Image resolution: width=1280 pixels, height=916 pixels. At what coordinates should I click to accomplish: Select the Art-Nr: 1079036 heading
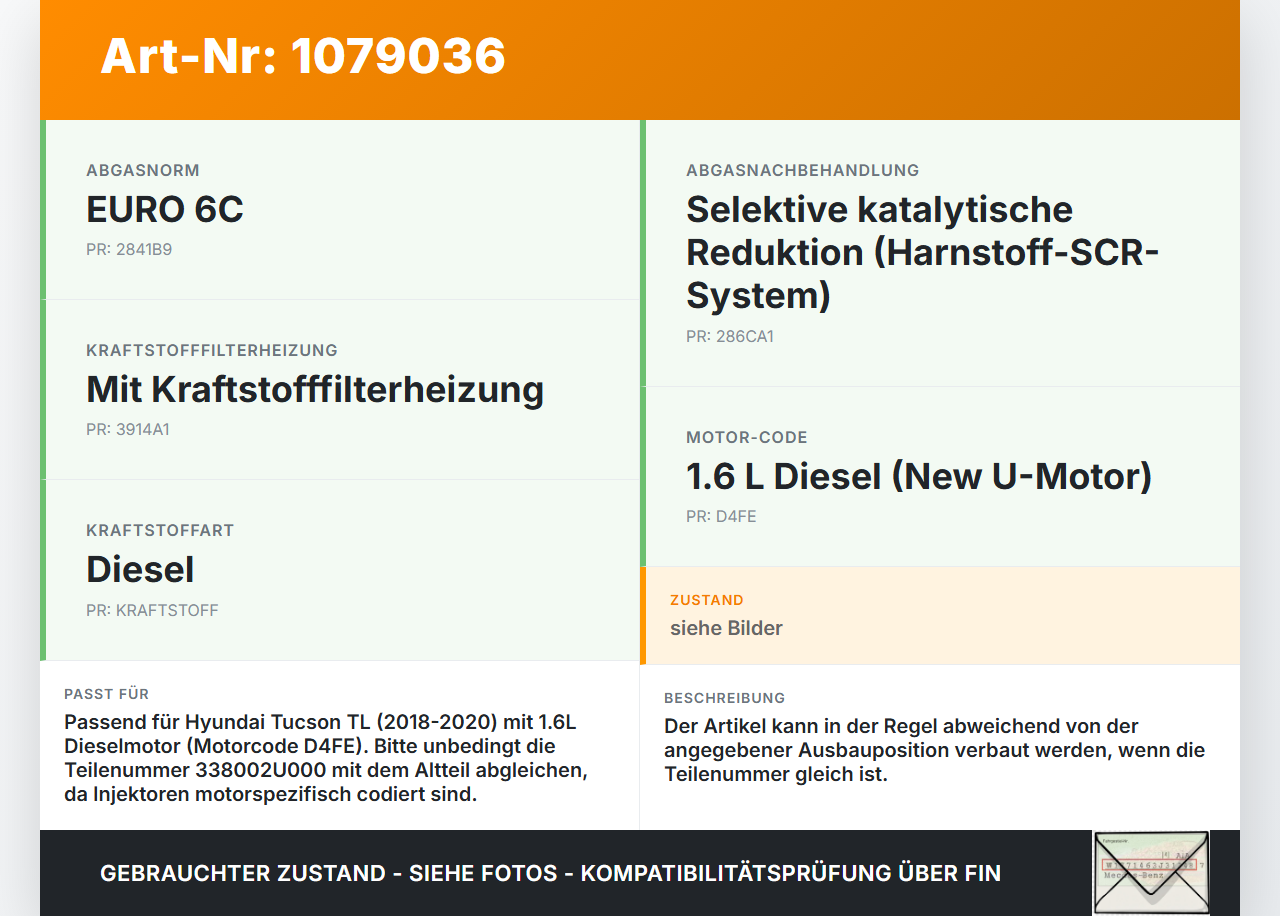pyautogui.click(x=303, y=56)
